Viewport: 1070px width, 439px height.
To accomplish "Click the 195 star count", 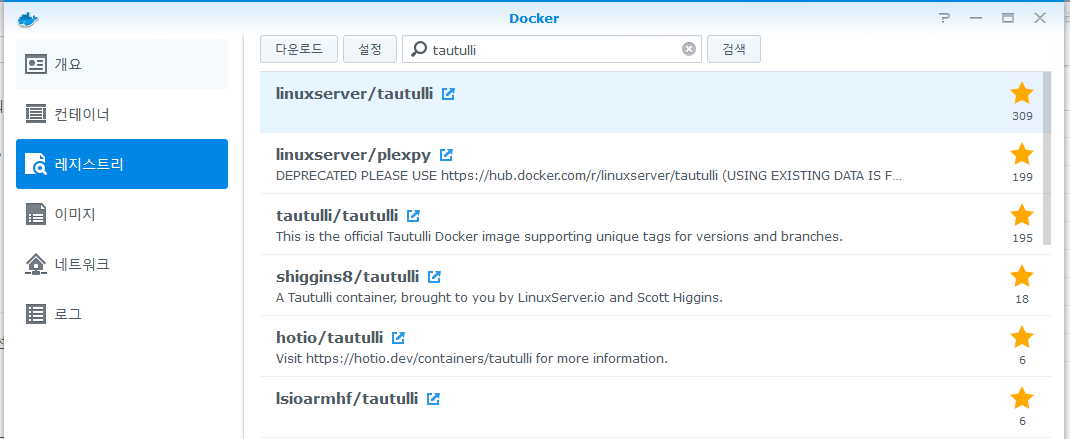I will click(x=1022, y=238).
